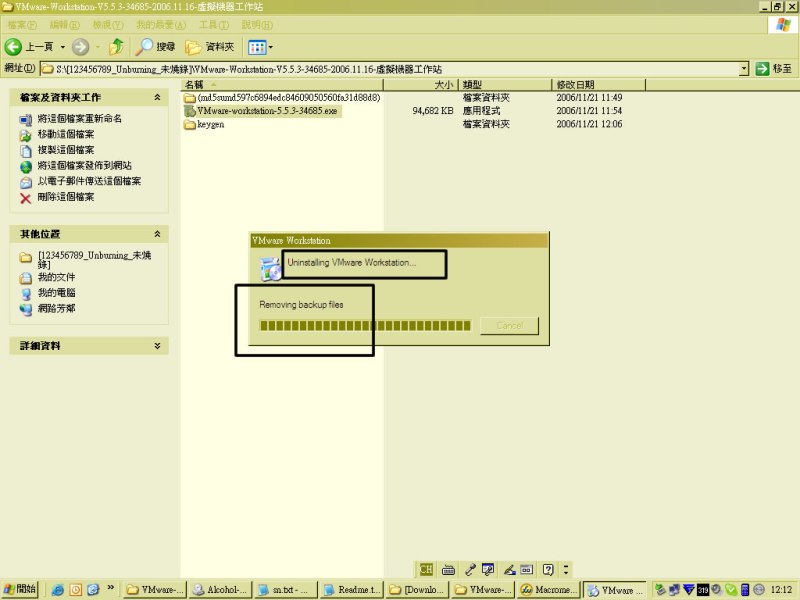This screenshot has width=800, height=600.
Task: Click the CH language indicator on language bar
Action: tap(426, 569)
